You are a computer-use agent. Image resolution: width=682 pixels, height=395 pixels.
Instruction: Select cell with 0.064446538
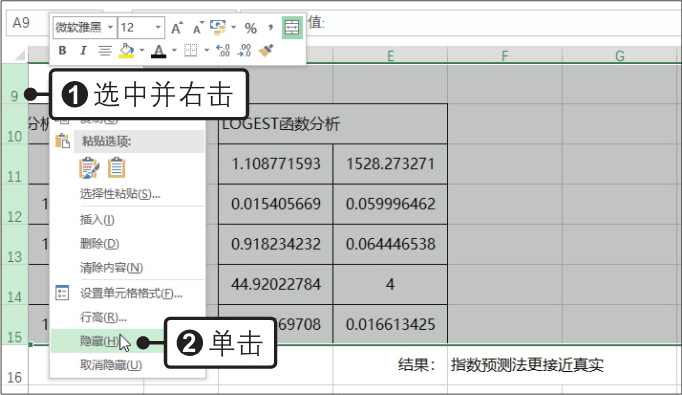(x=390, y=244)
